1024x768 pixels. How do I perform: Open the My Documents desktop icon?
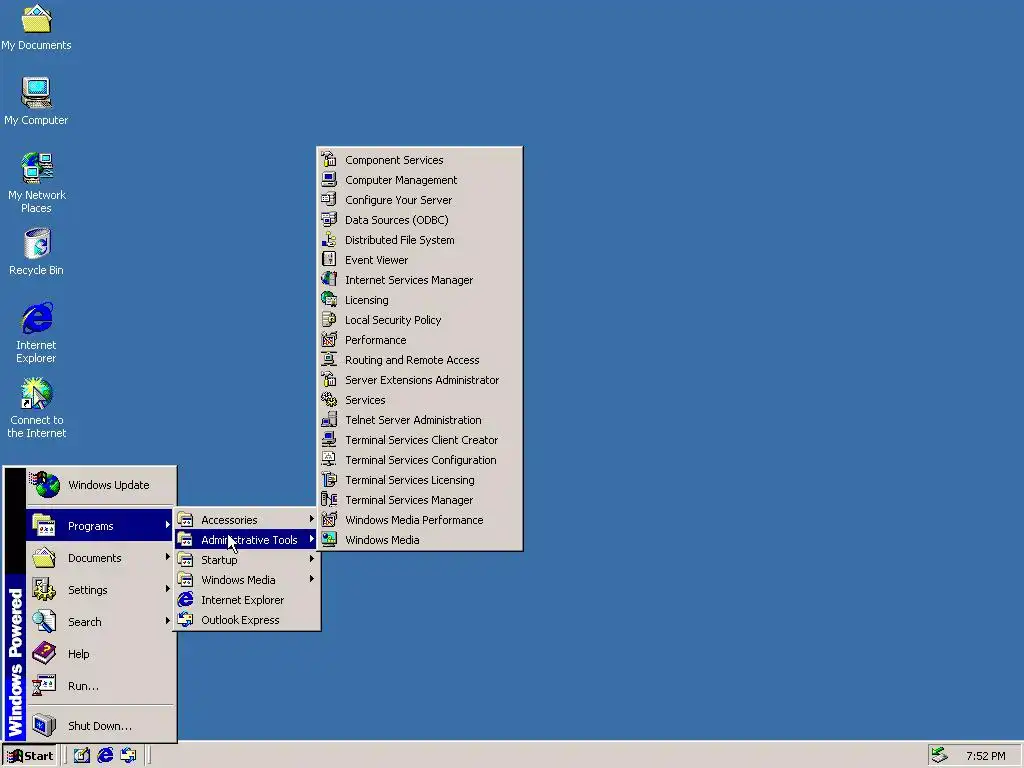click(x=36, y=27)
